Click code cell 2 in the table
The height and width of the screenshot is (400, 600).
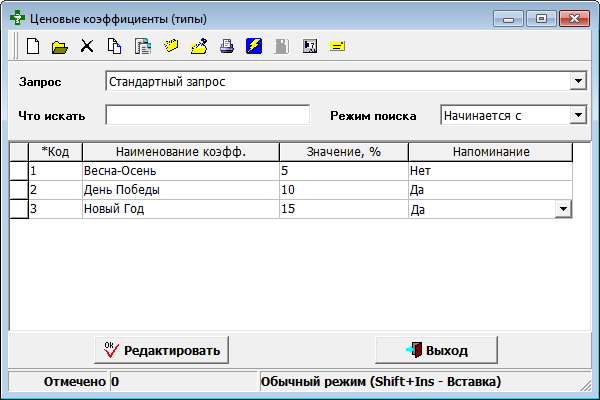[55, 190]
